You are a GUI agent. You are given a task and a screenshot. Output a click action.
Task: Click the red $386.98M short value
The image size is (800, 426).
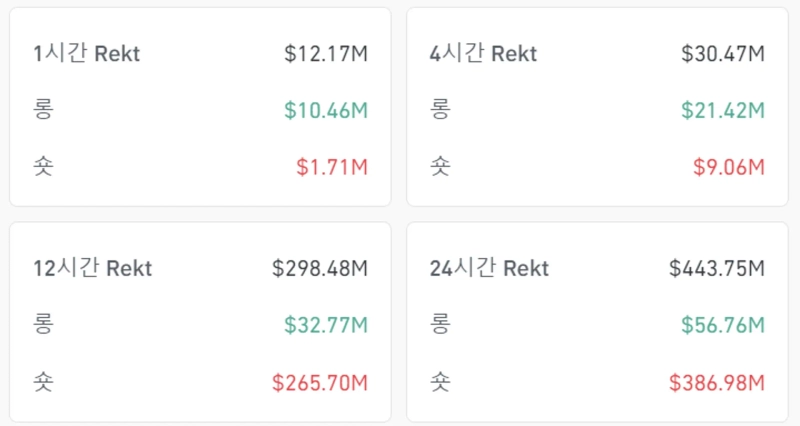tap(717, 381)
